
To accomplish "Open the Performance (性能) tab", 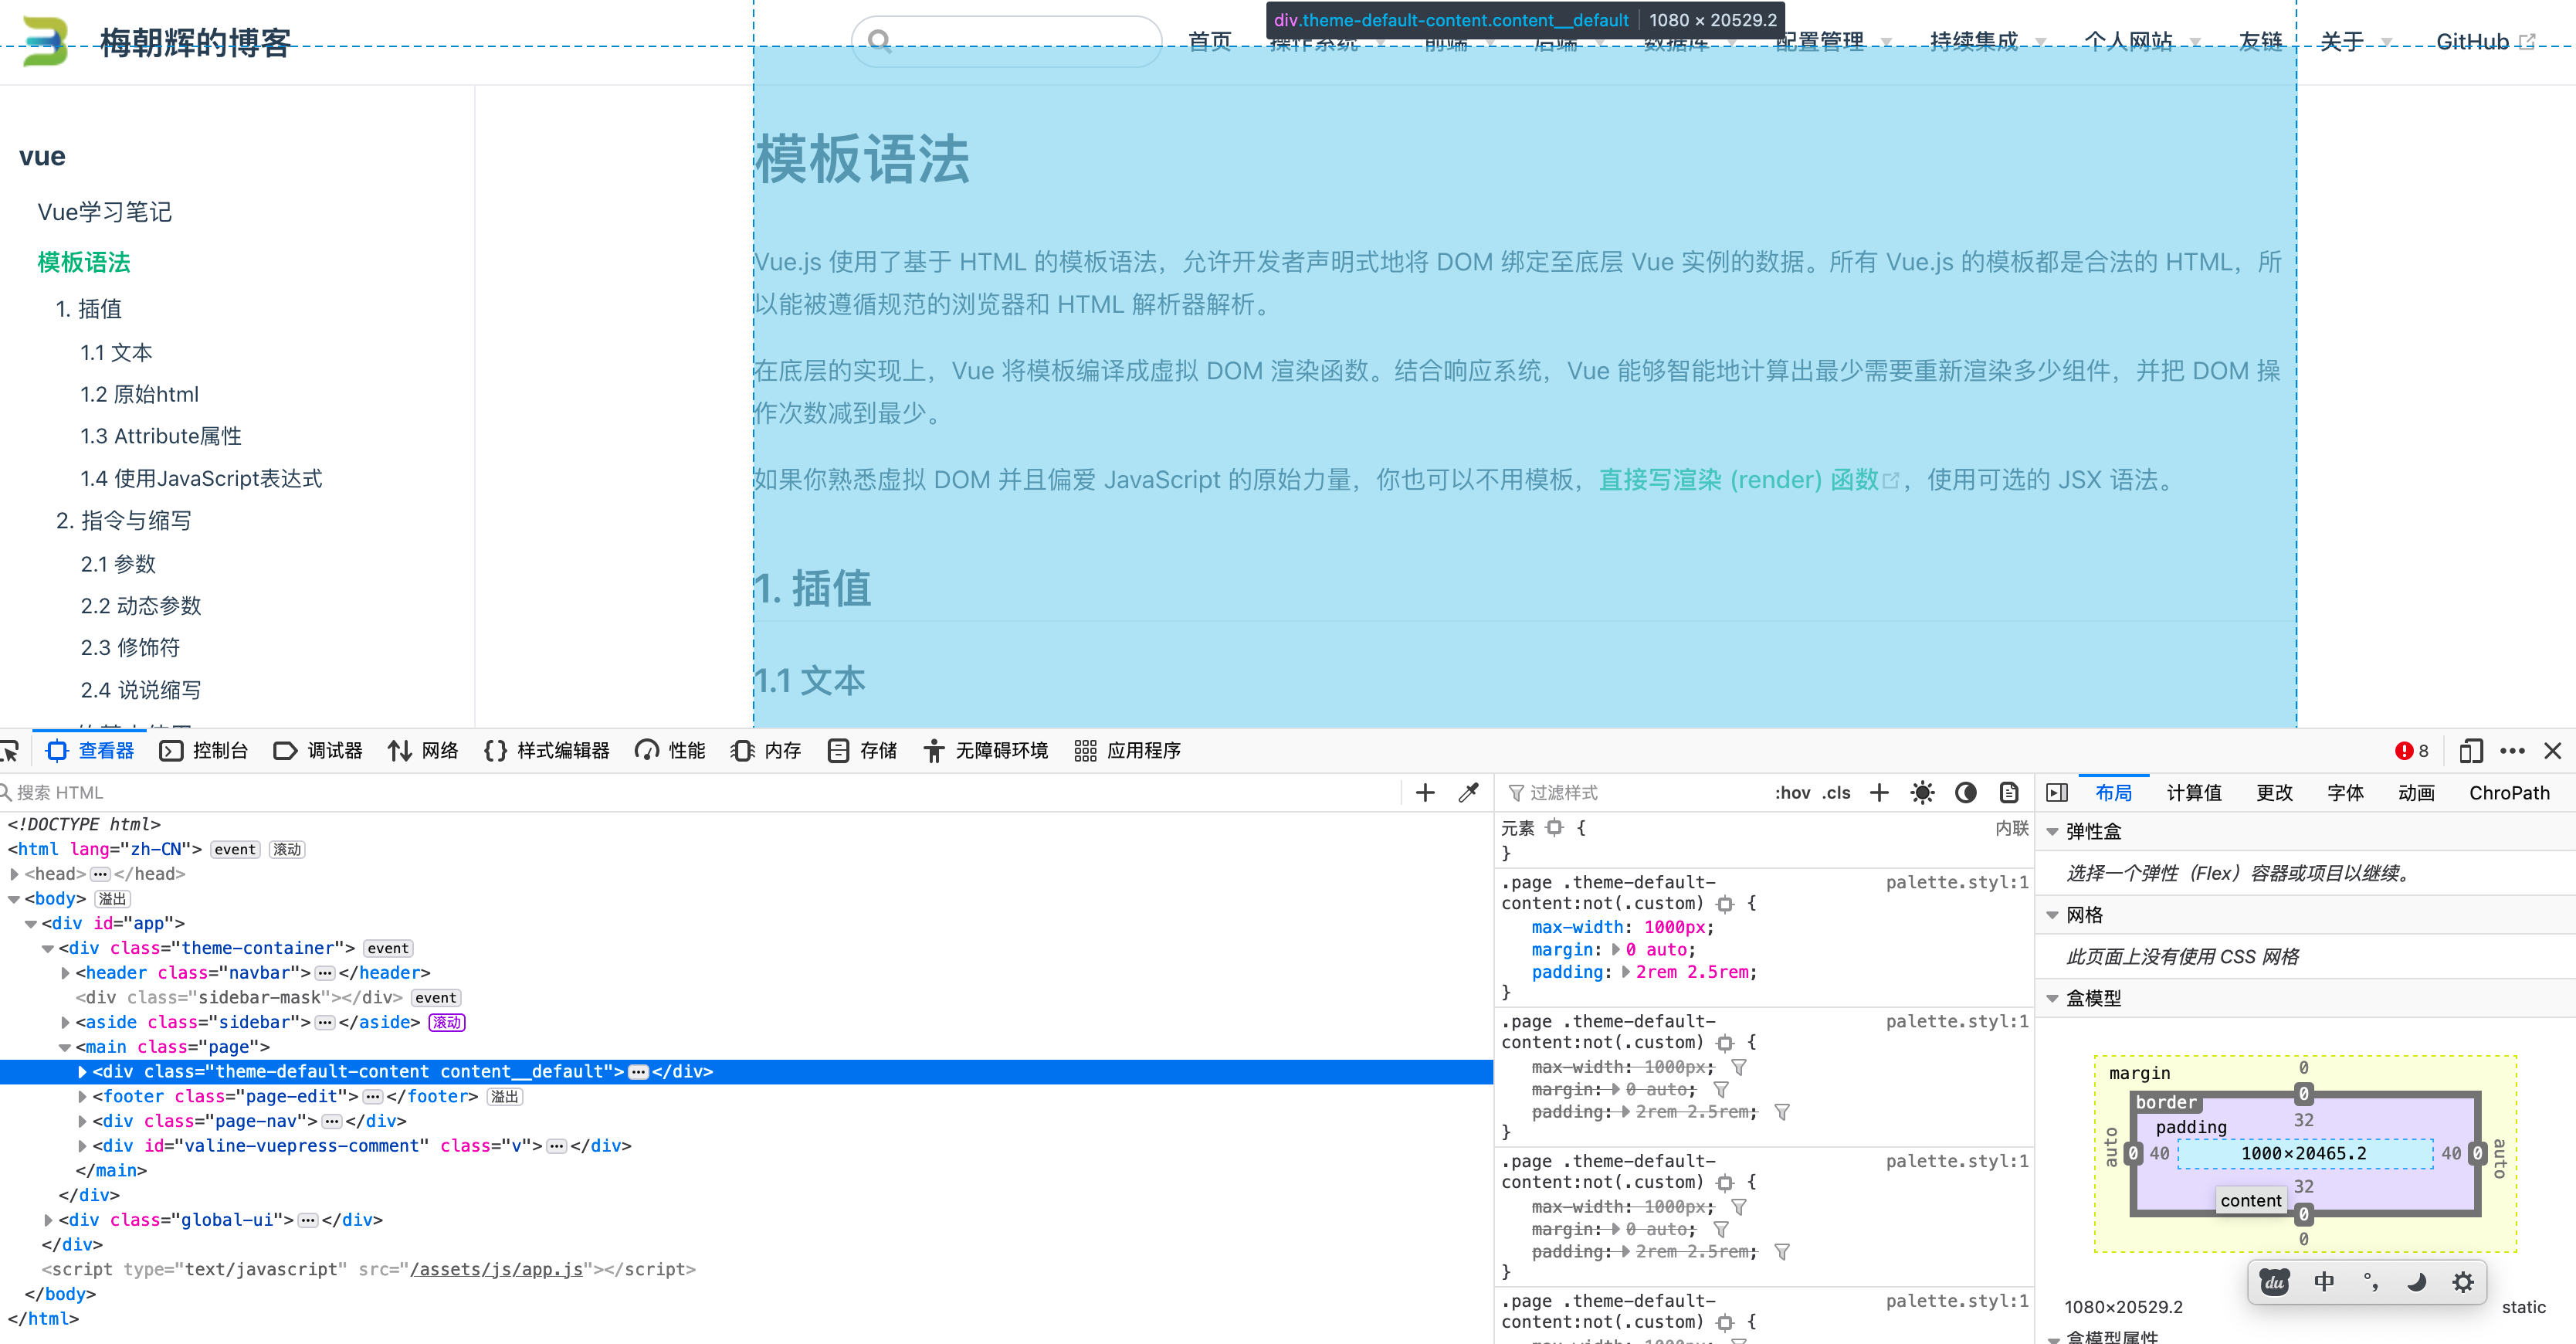I will [x=670, y=751].
